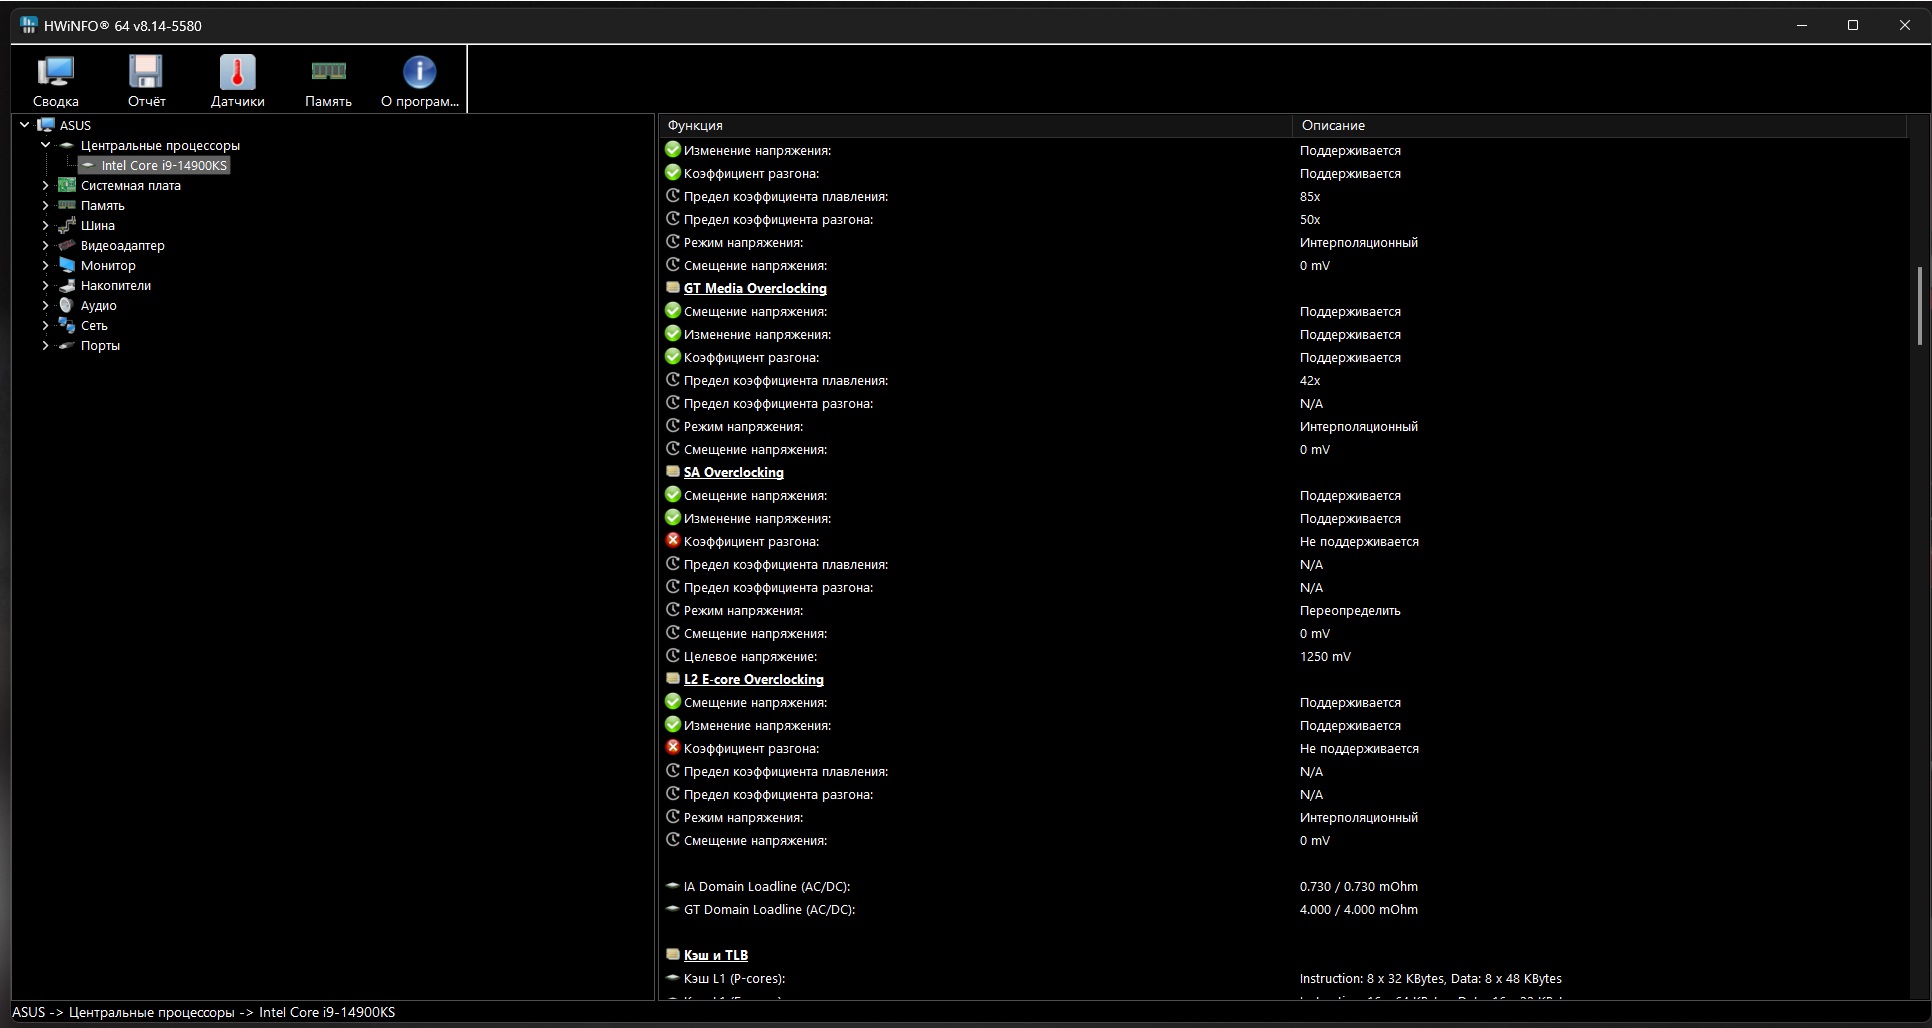
Task: Click the chip icon beside IA Domain Loadline
Action: (673, 886)
